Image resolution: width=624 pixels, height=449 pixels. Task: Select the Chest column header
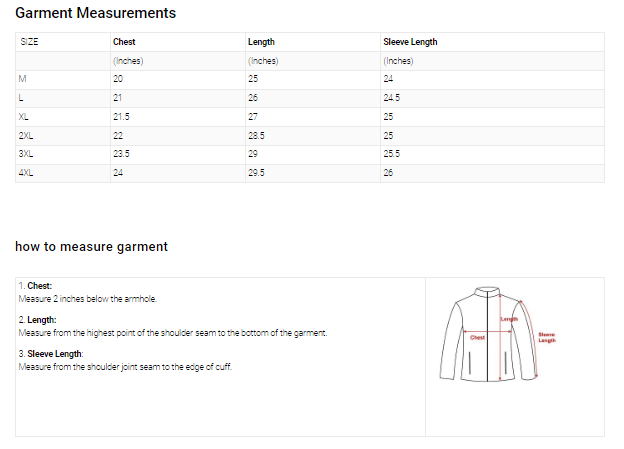[124, 42]
